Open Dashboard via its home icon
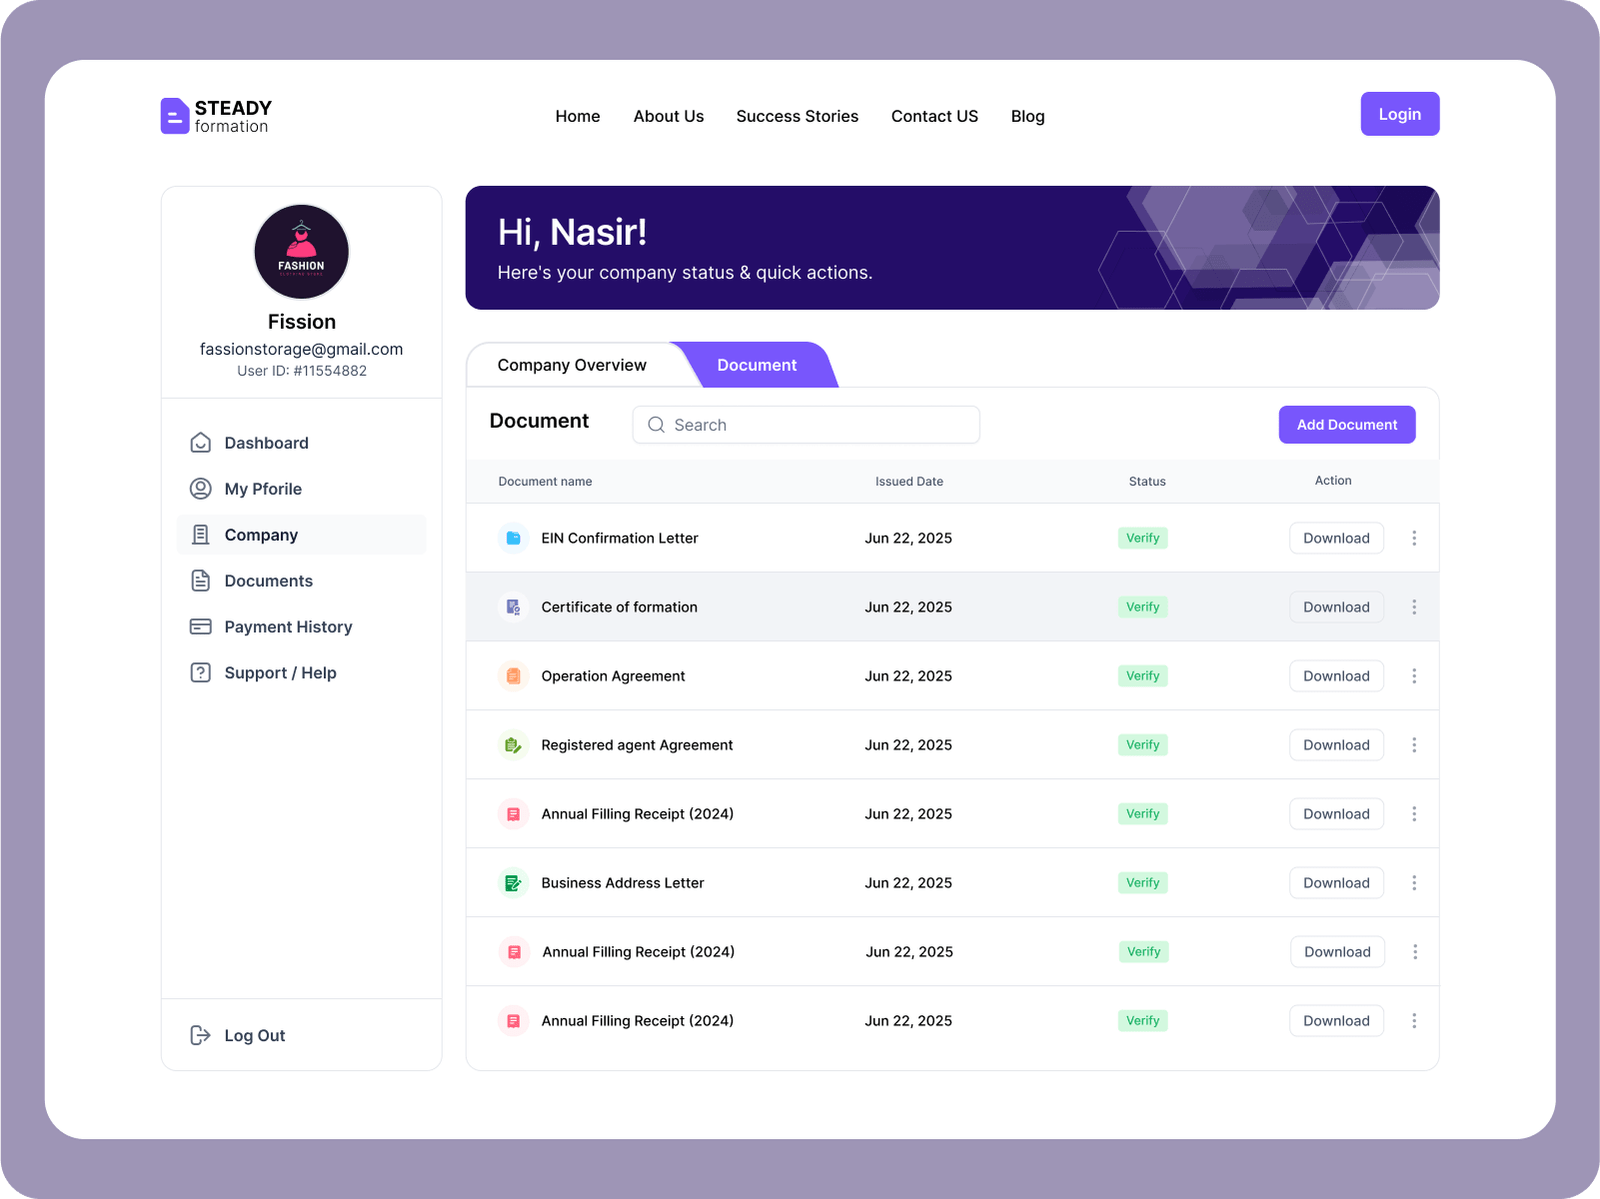The height and width of the screenshot is (1199, 1600). (x=200, y=443)
